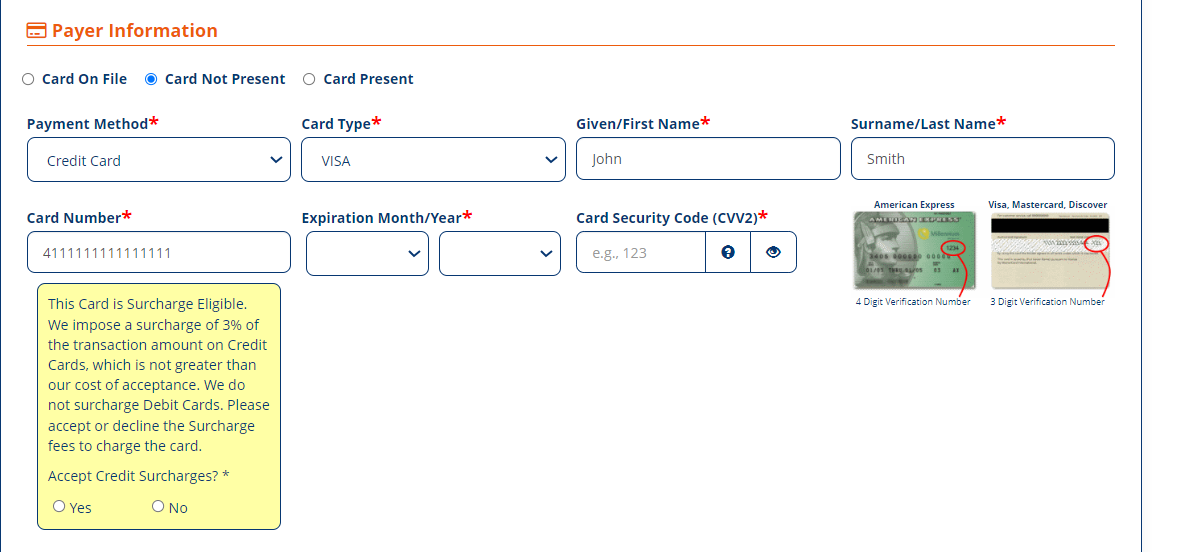
Task: Select the Card Present option
Action: click(x=309, y=79)
